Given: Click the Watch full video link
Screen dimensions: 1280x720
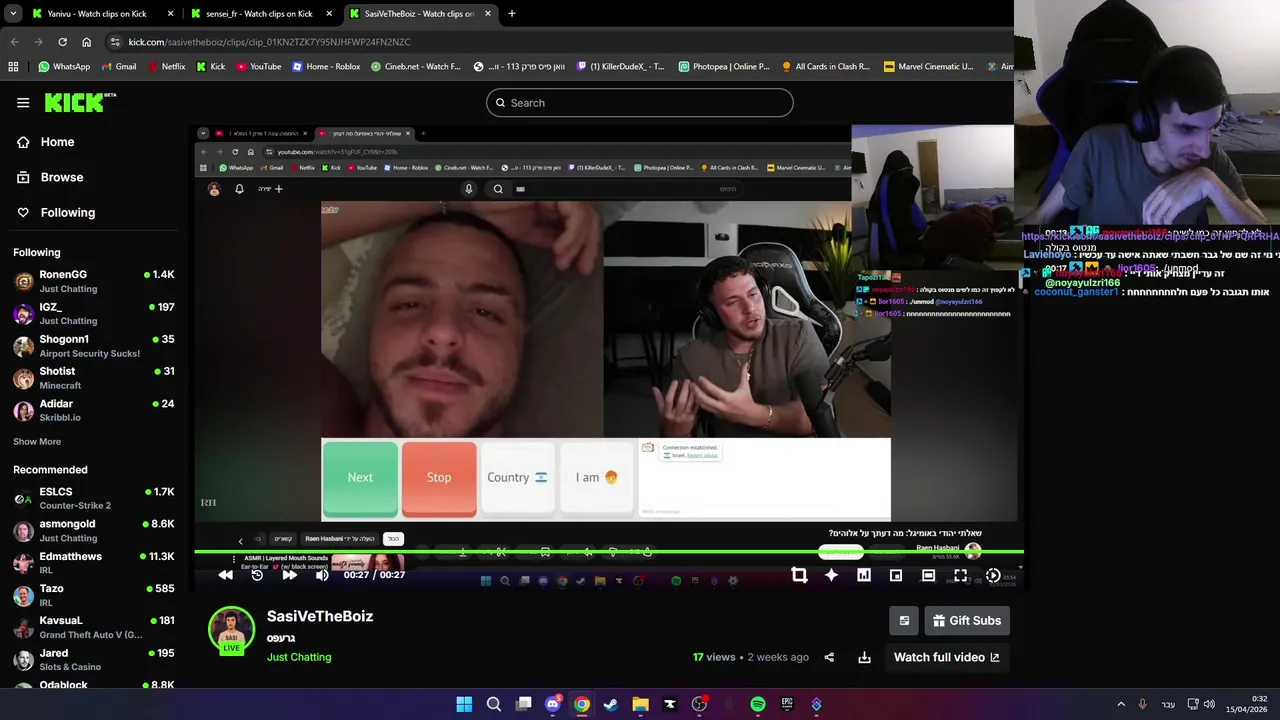Looking at the screenshot, I should [946, 657].
